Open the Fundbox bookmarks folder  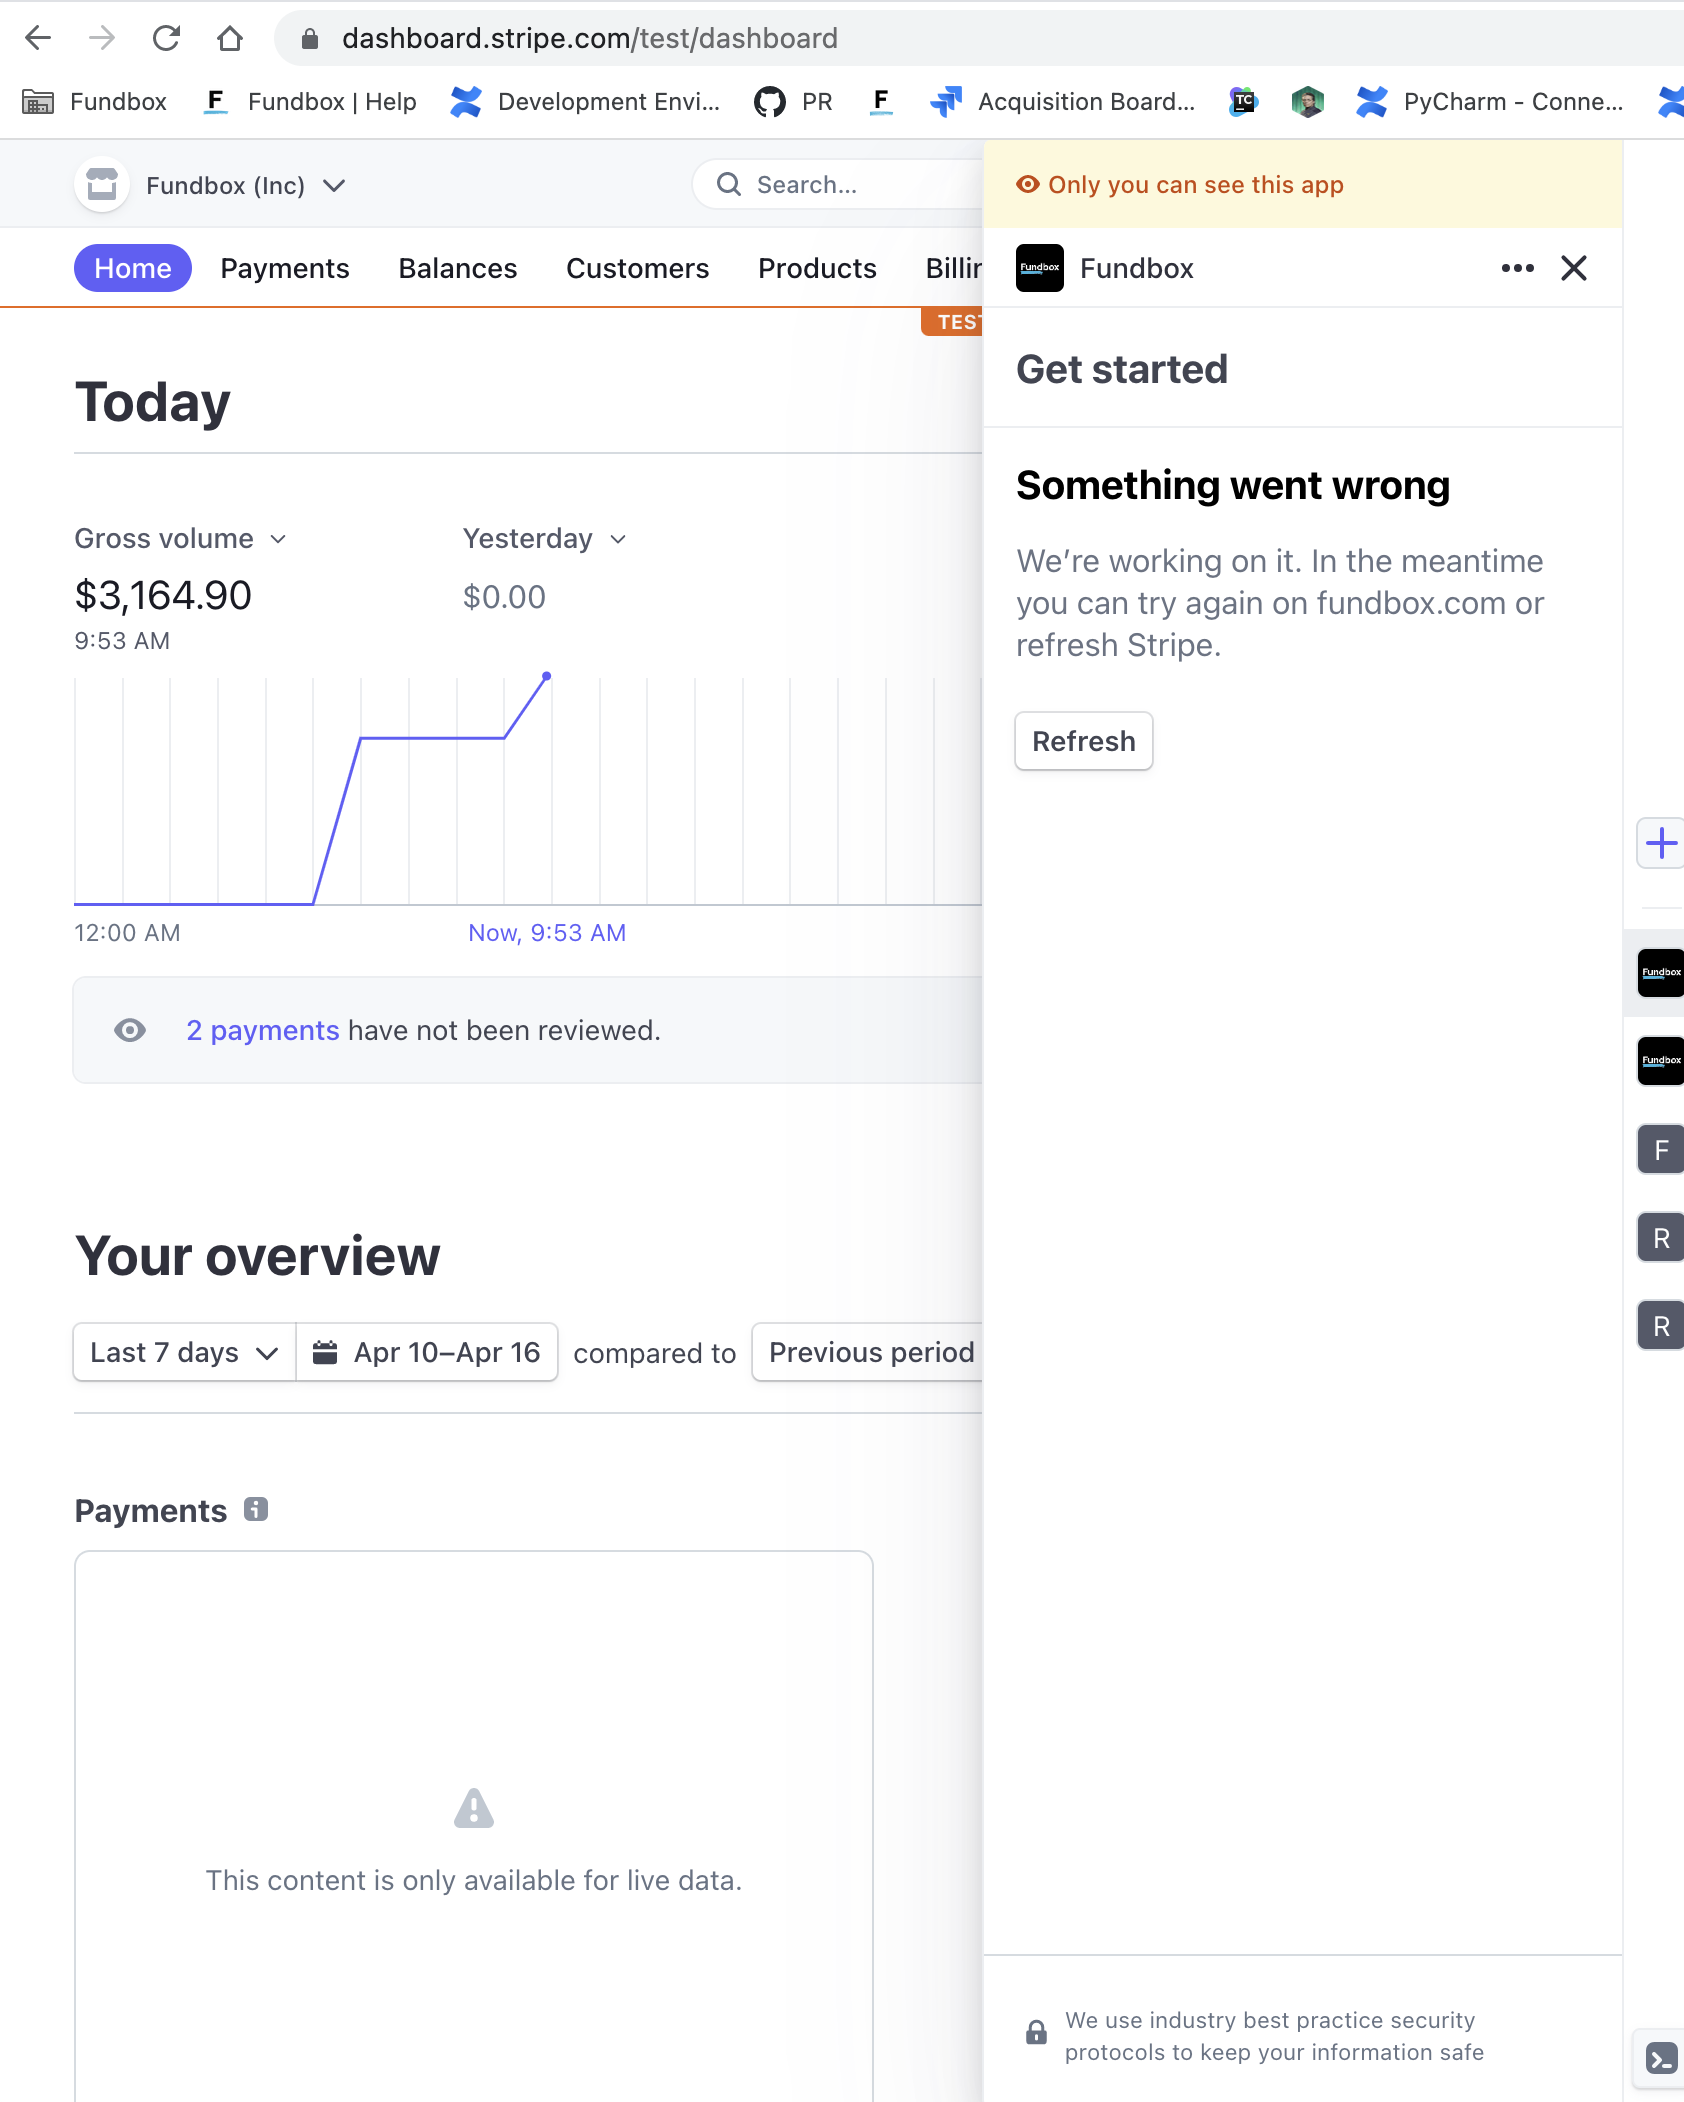pos(95,101)
